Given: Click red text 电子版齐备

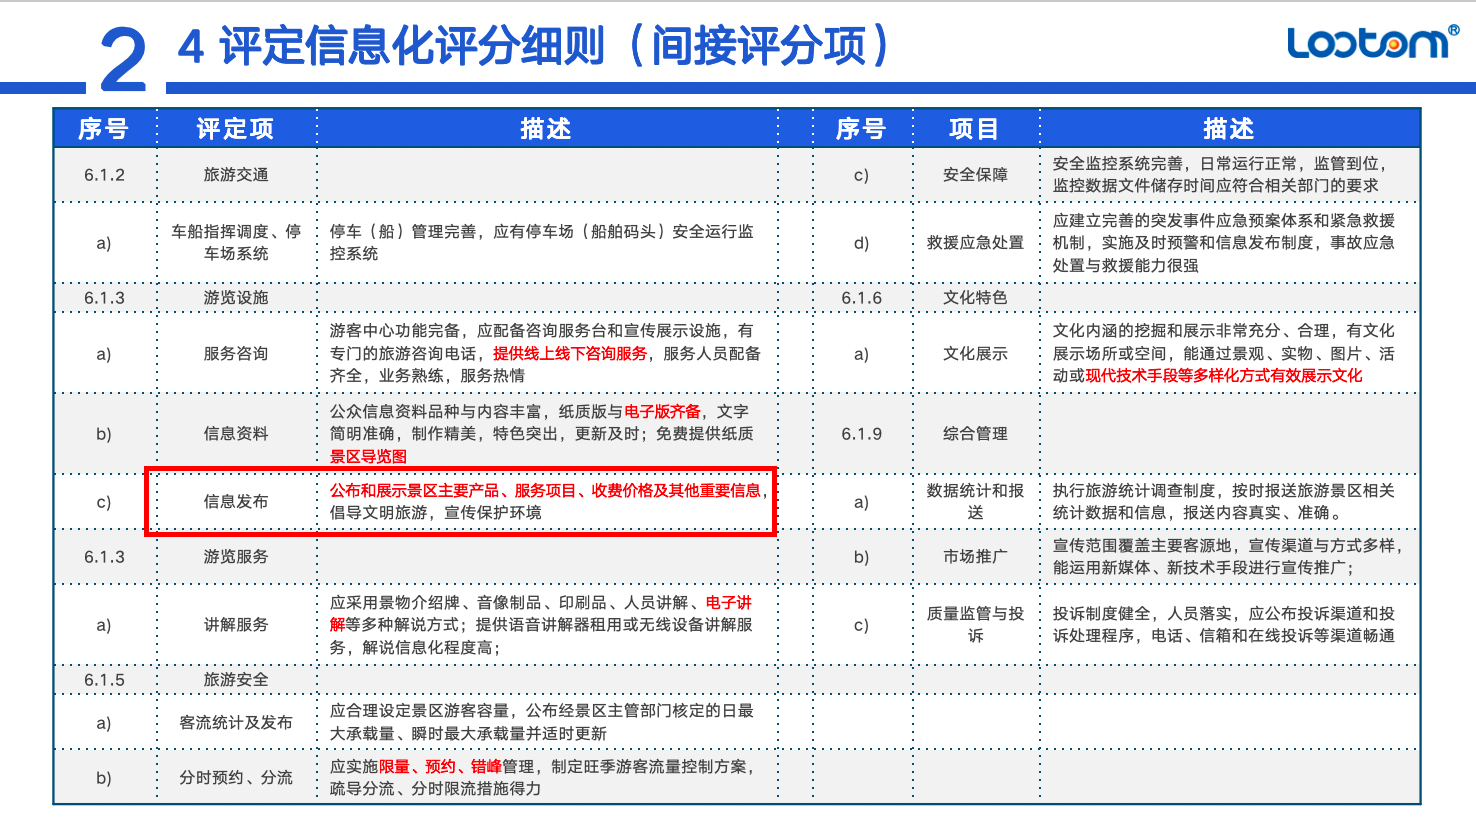Looking at the screenshot, I should tap(662, 412).
